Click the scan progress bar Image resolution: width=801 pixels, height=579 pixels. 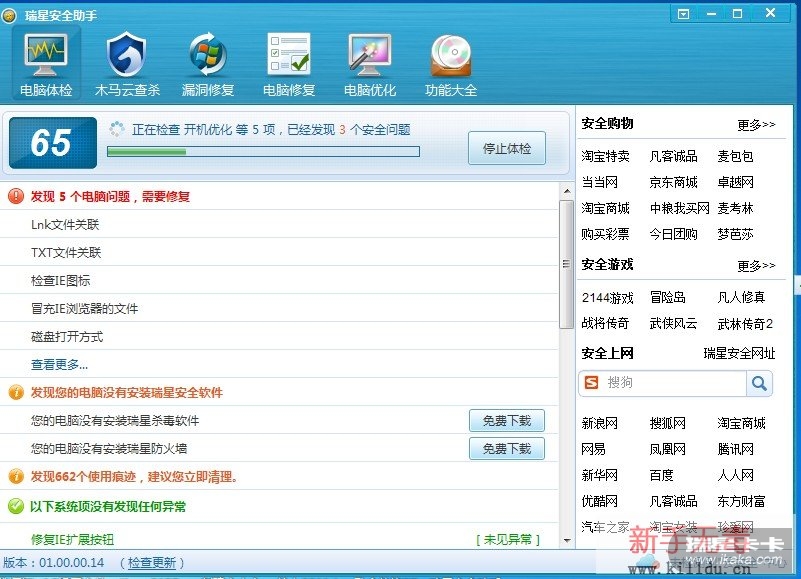(x=263, y=151)
